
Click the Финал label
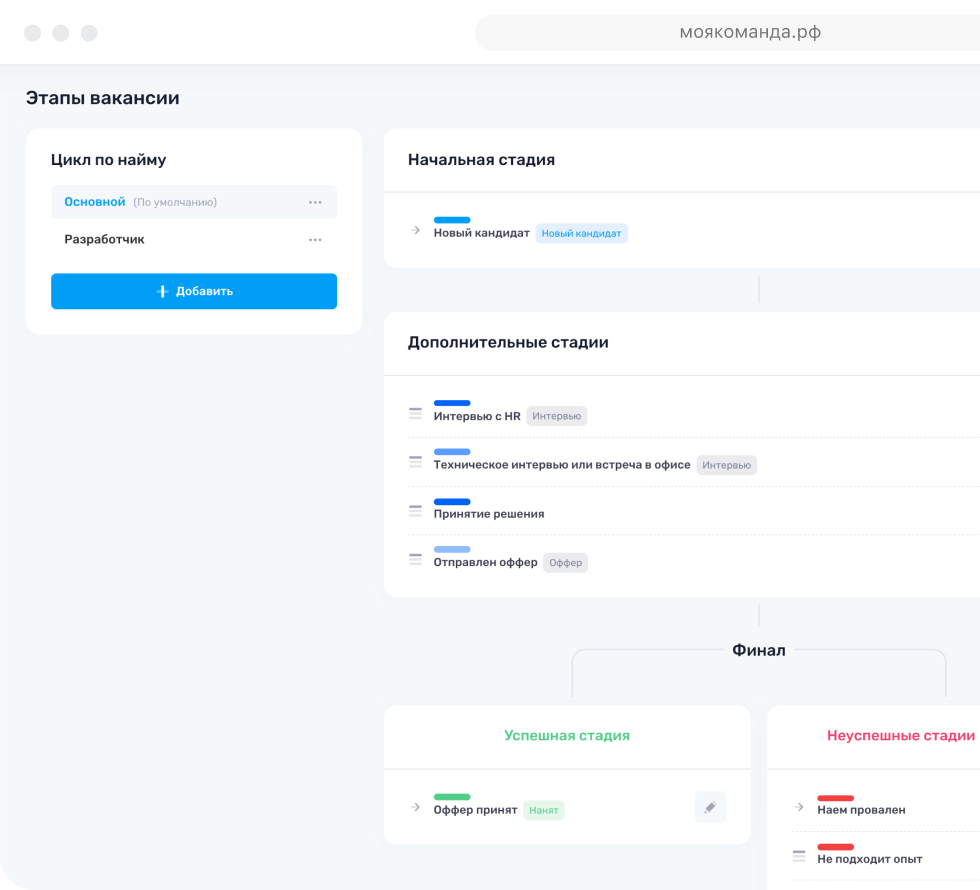tap(759, 651)
